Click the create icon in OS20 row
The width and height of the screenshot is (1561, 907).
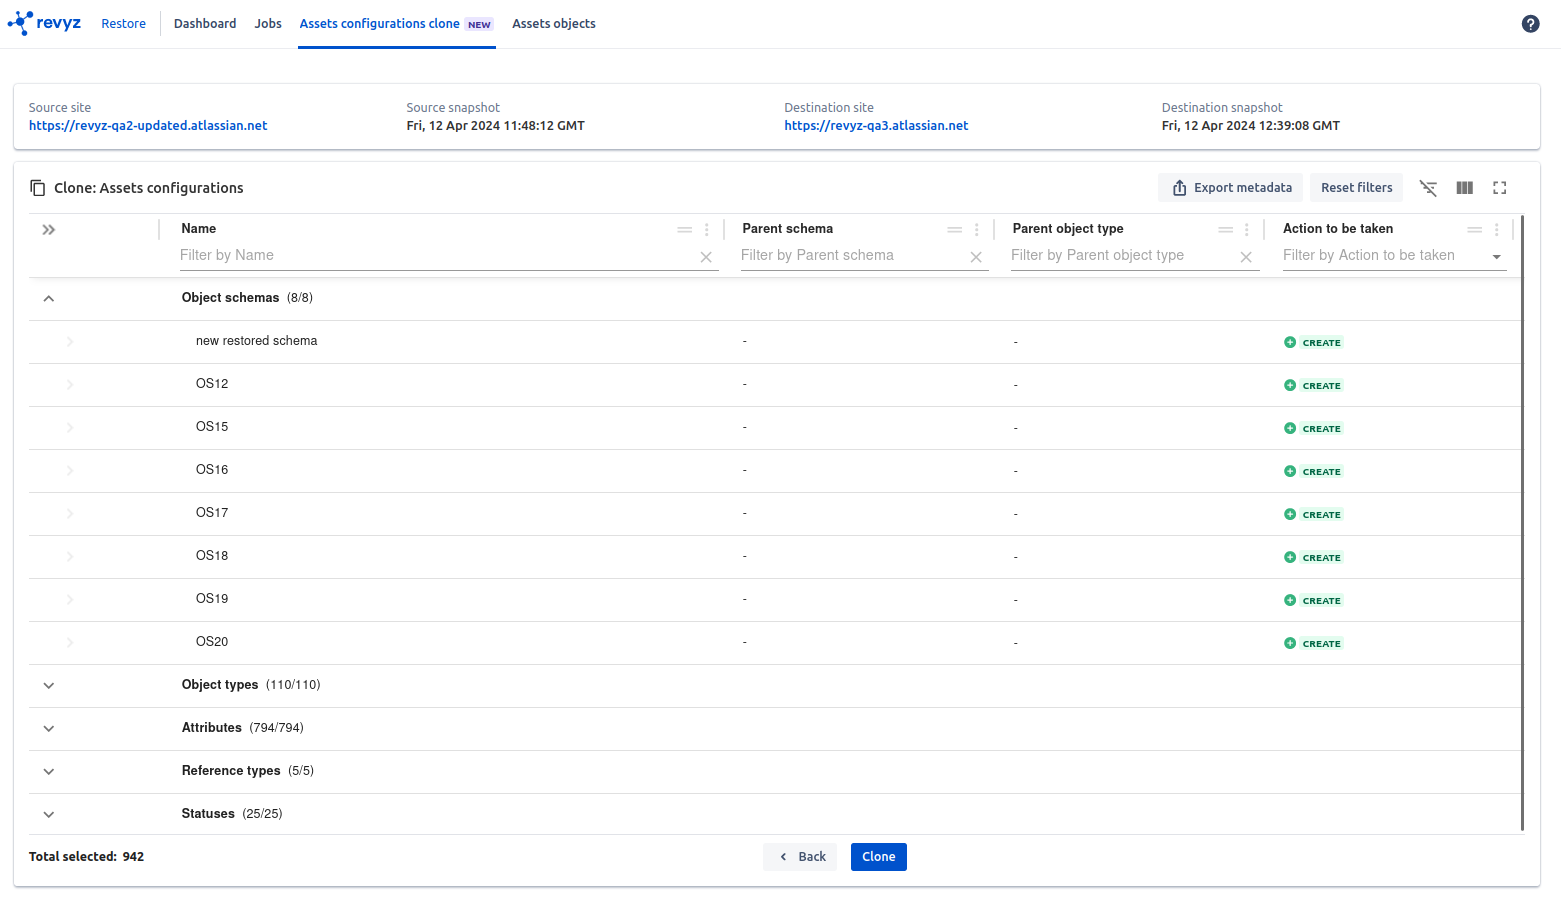click(1290, 643)
